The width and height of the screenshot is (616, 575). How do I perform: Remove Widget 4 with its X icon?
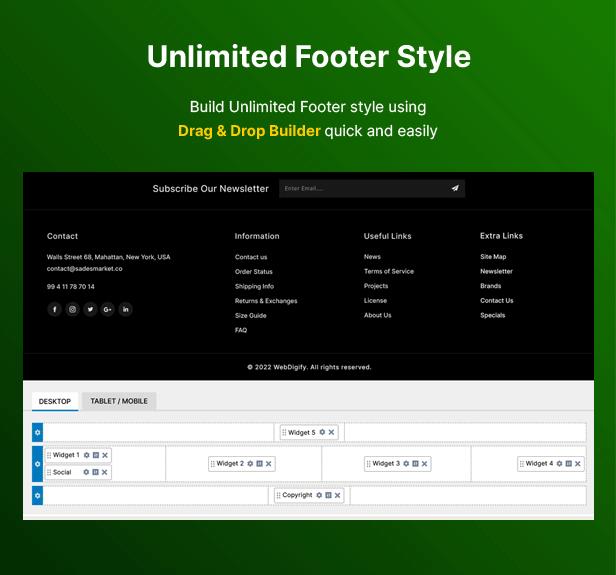(578, 463)
